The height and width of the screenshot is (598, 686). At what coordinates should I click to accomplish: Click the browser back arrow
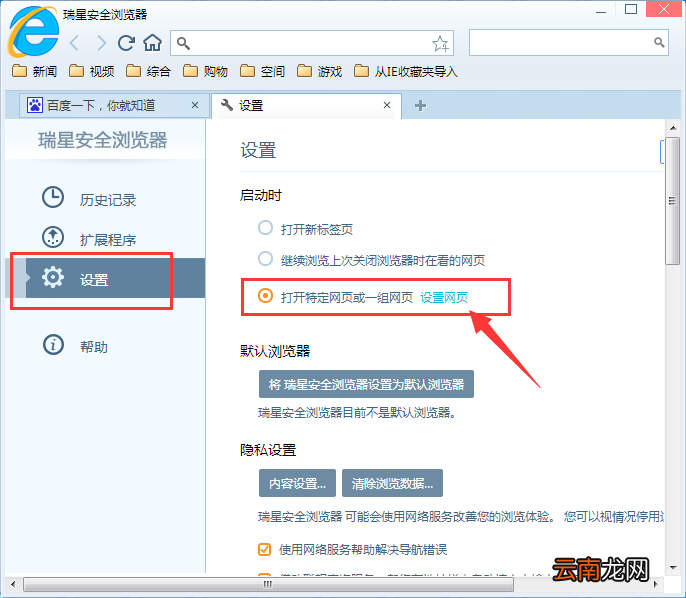(x=75, y=43)
